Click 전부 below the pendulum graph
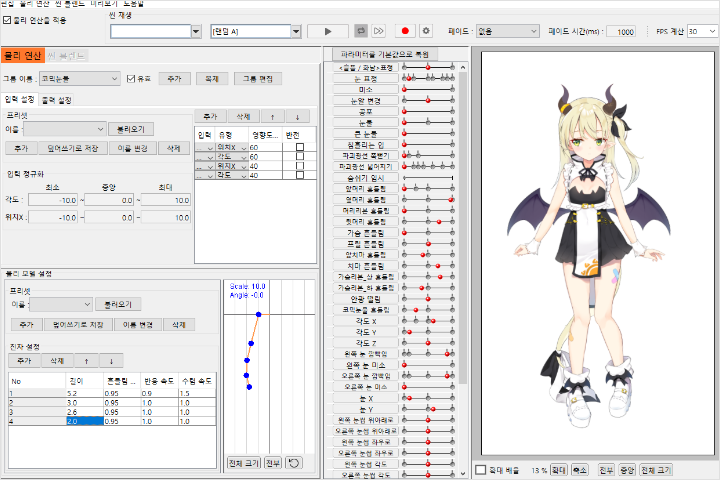The height and width of the screenshot is (480, 720). (273, 463)
